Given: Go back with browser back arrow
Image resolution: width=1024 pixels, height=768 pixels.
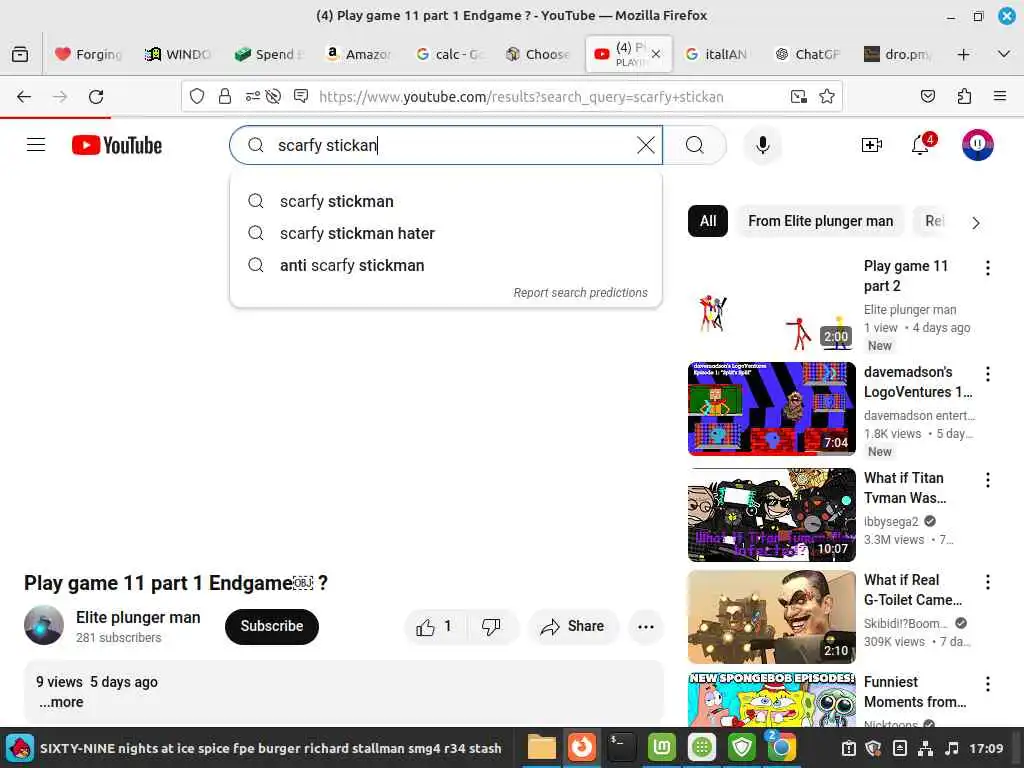Looking at the screenshot, I should click(x=24, y=97).
